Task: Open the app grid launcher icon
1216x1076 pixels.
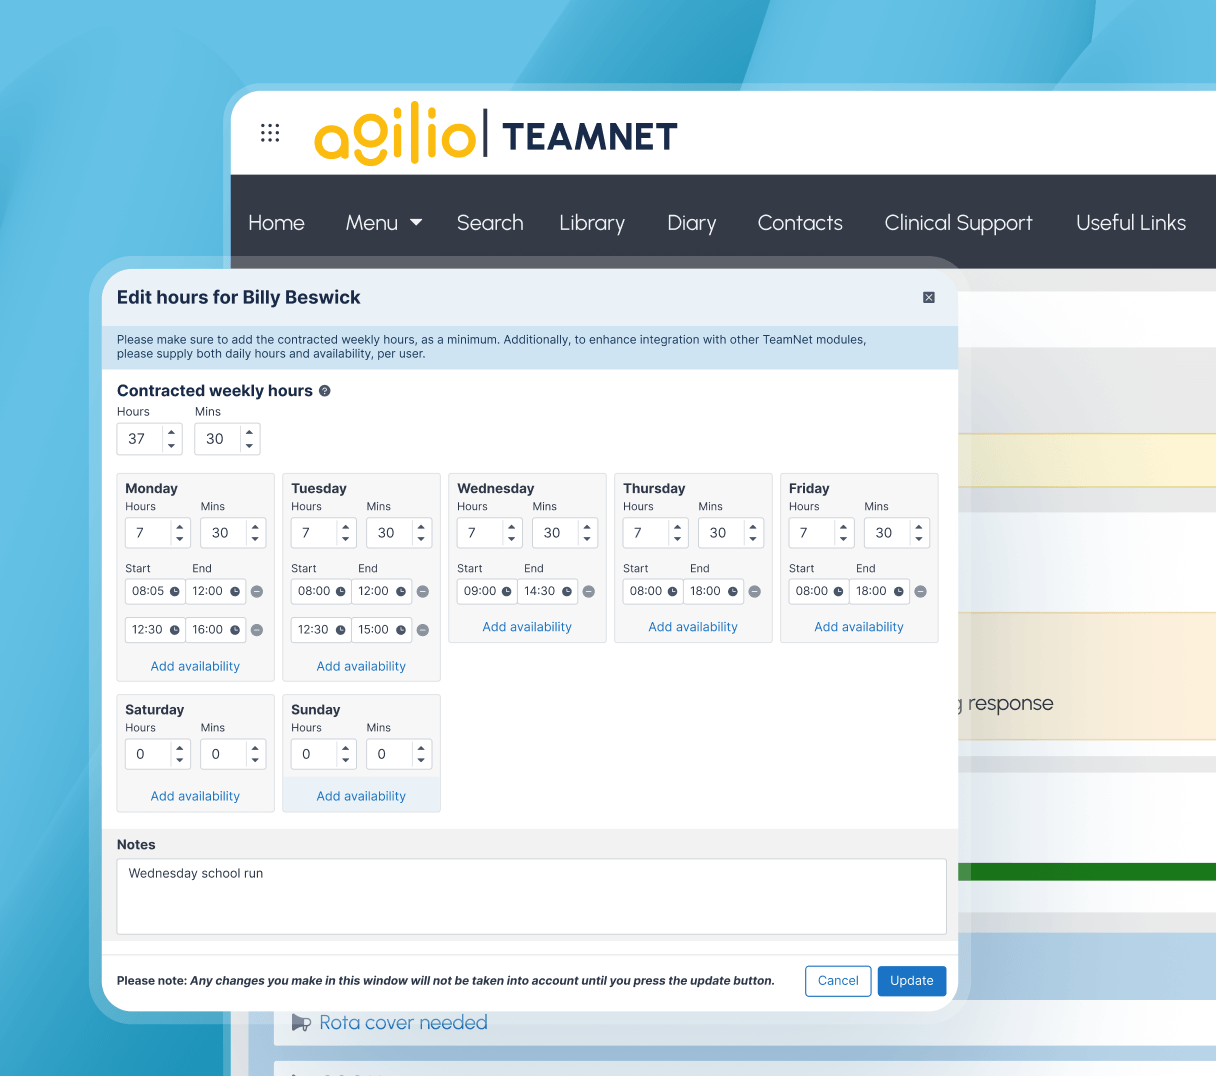Action: click(270, 133)
